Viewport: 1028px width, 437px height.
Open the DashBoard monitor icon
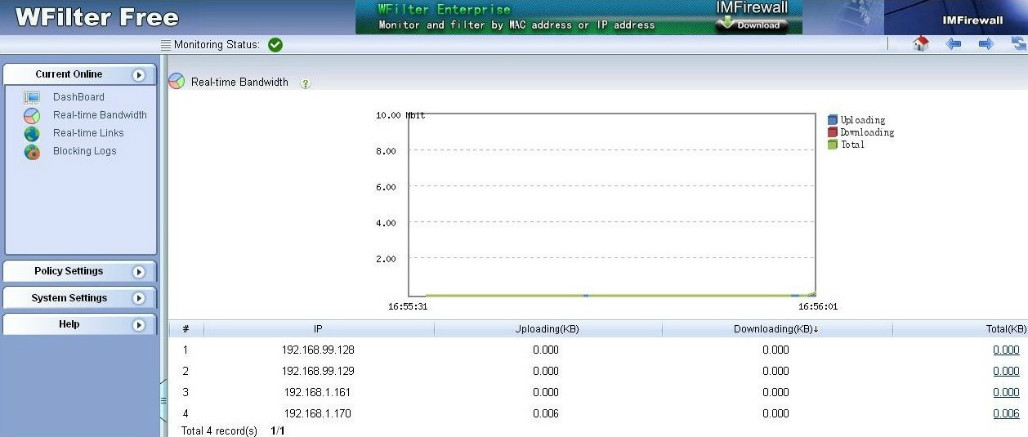click(31, 98)
